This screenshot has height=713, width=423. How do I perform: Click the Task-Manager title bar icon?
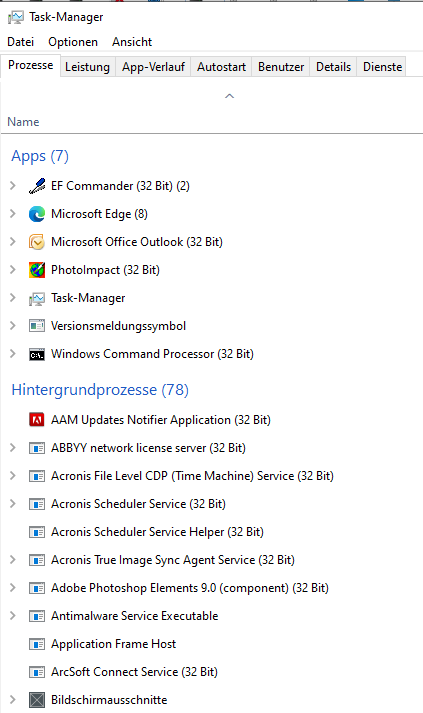15,17
